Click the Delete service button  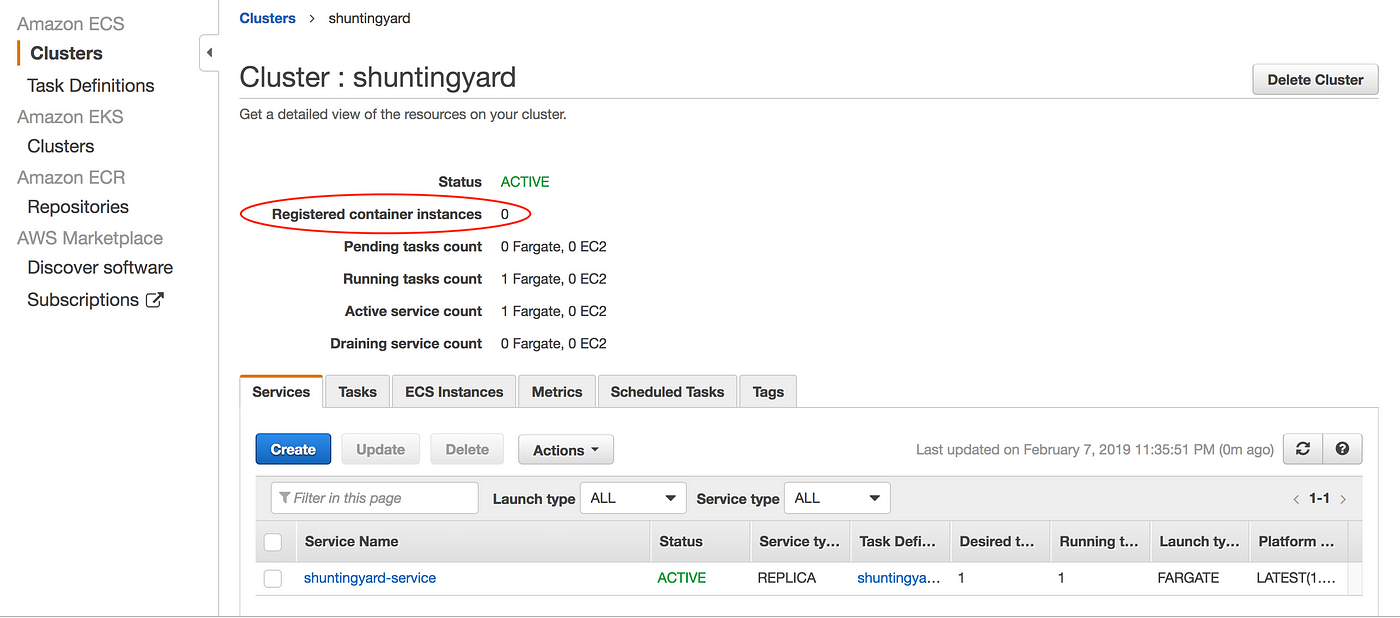[x=467, y=450]
